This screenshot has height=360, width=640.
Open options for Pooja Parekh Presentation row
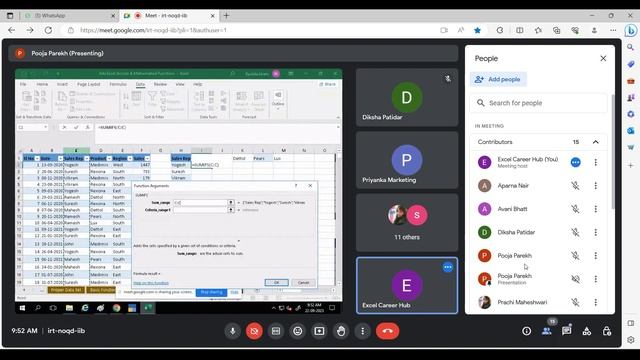point(596,279)
